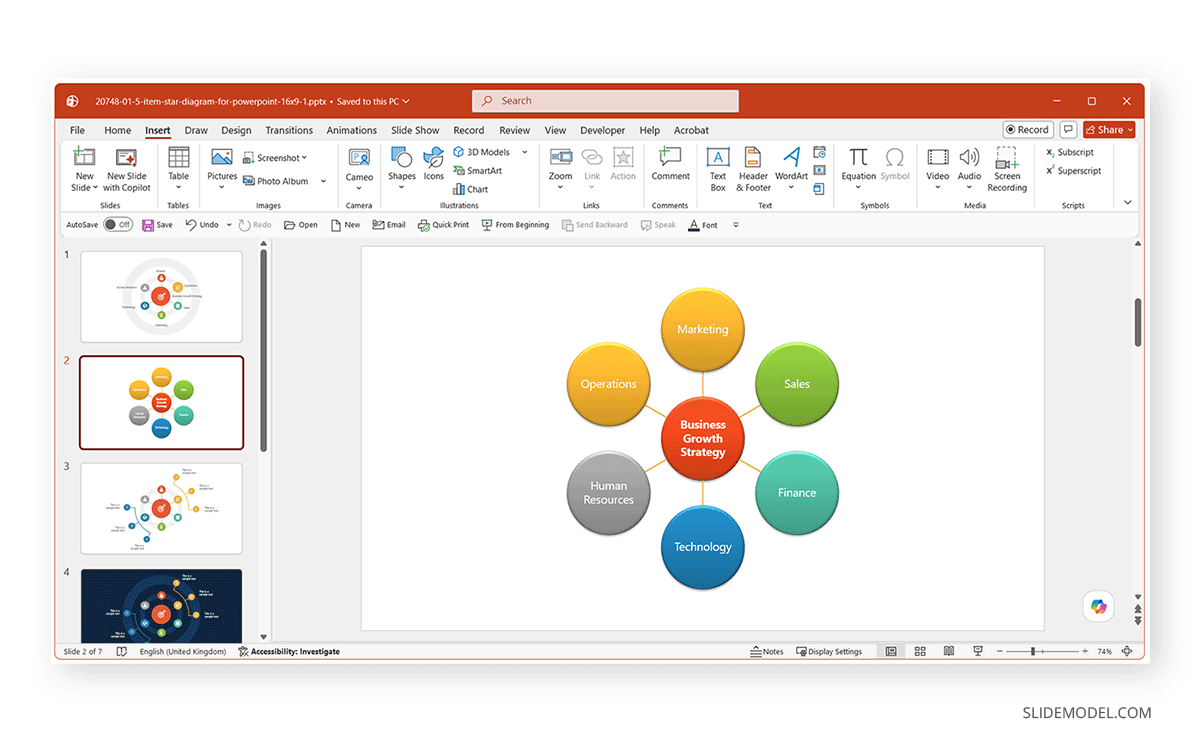Image resolution: width=1200 pixels, height=743 pixels.
Task: Click zoom in plus button
Action: pos(1086,651)
